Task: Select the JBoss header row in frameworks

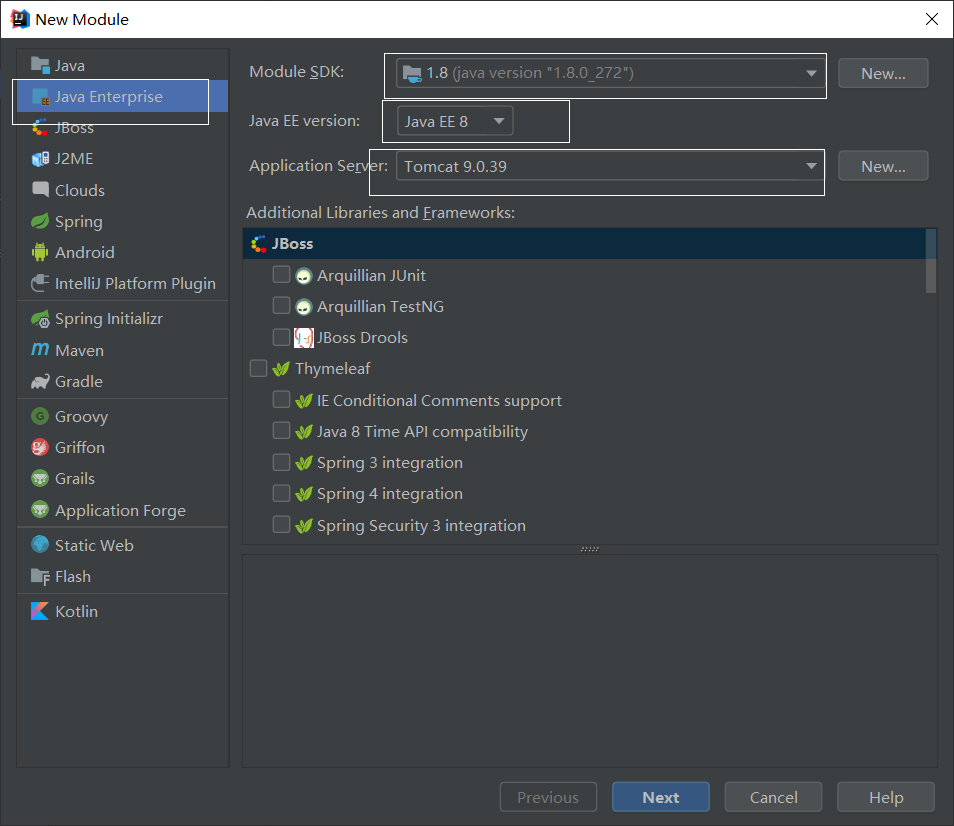Action: tap(584, 244)
